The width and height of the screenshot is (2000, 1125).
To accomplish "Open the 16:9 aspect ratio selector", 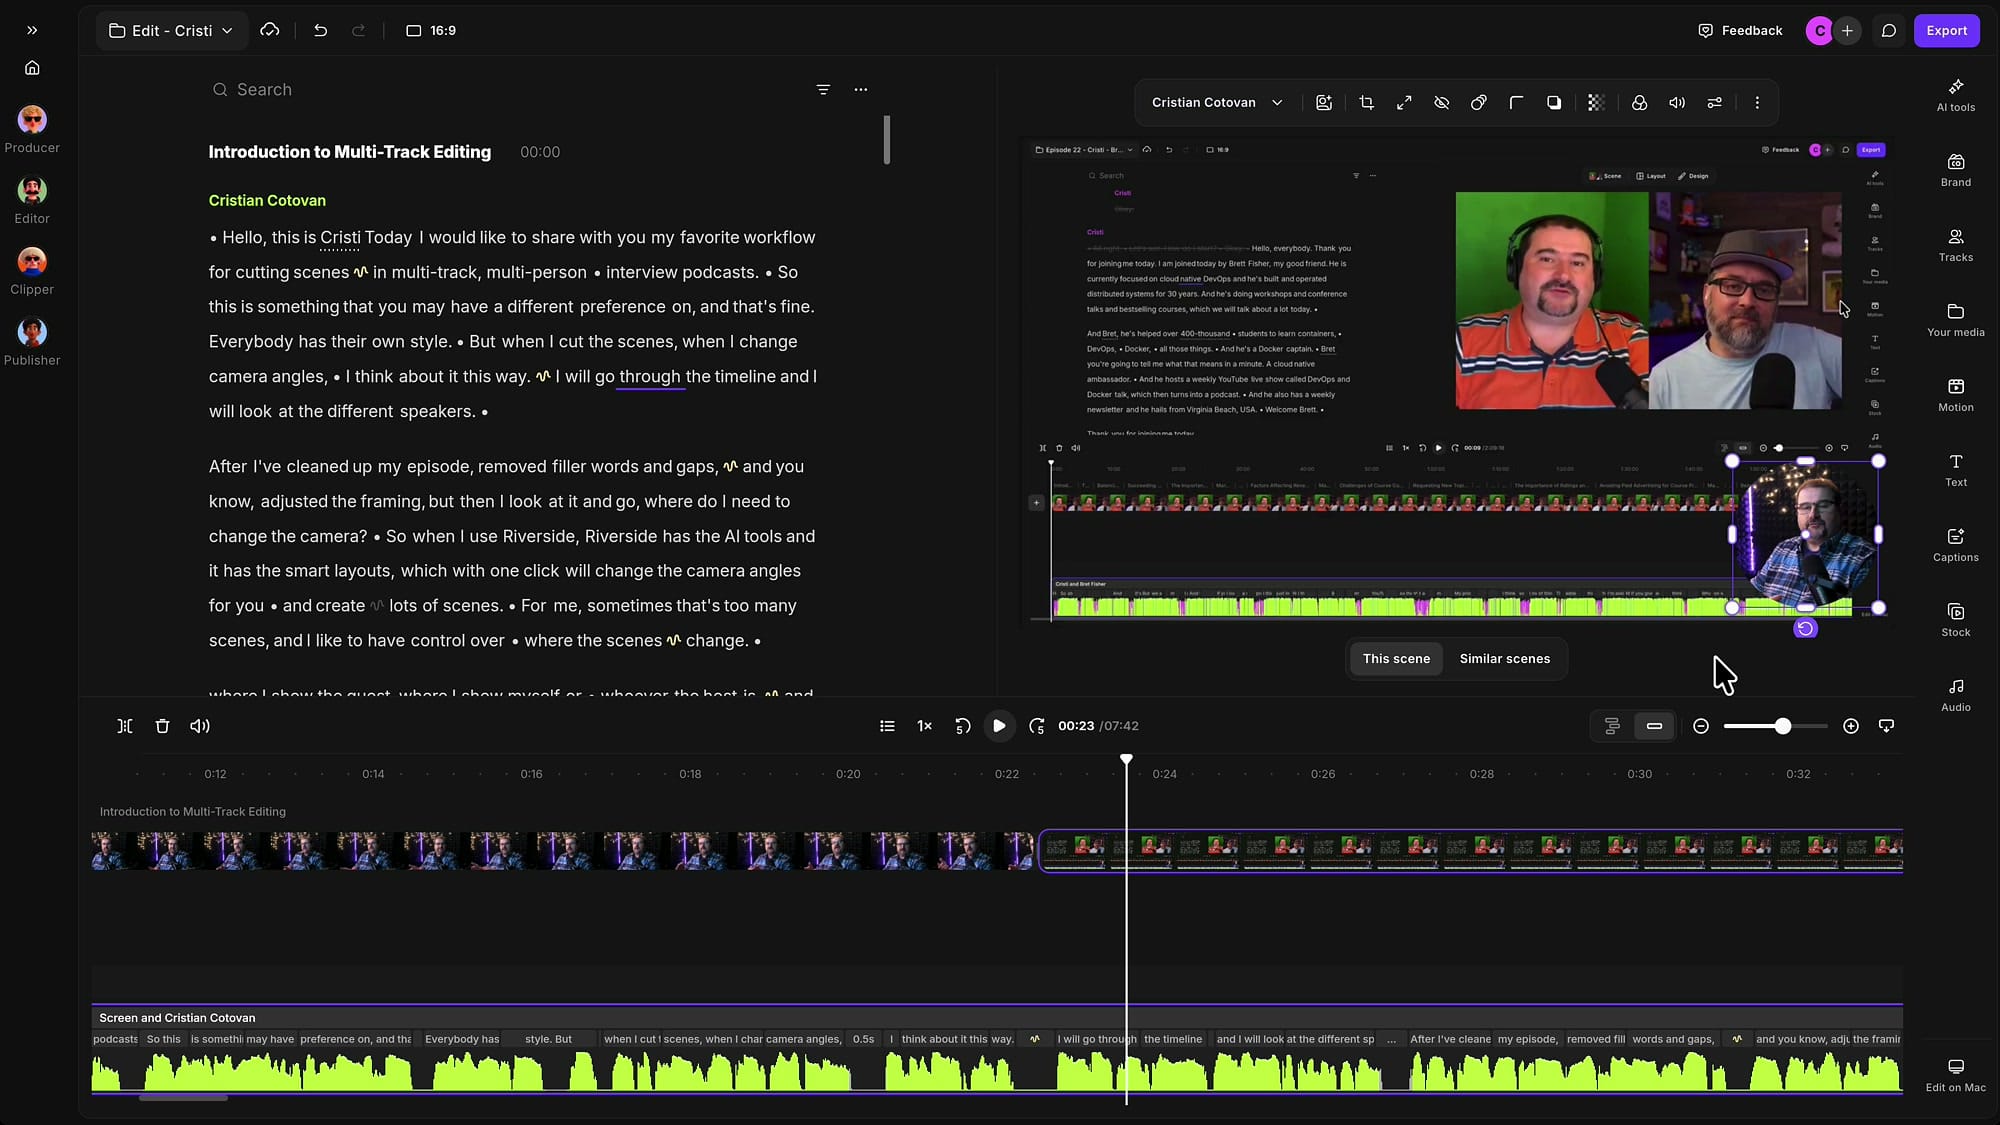I will (x=431, y=30).
